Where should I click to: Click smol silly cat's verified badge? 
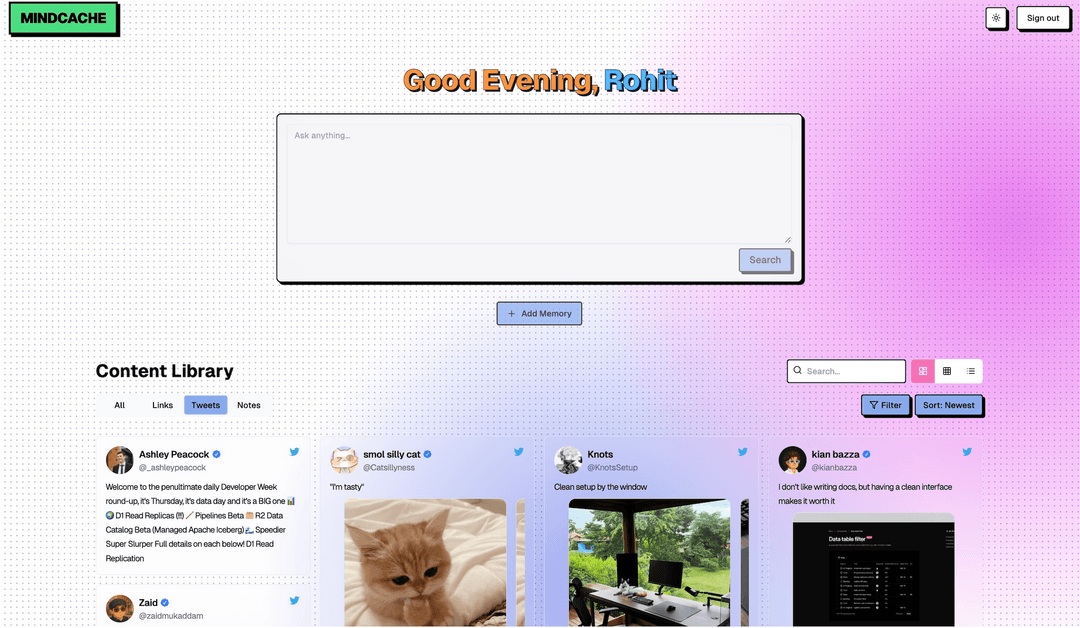[x=428, y=454]
